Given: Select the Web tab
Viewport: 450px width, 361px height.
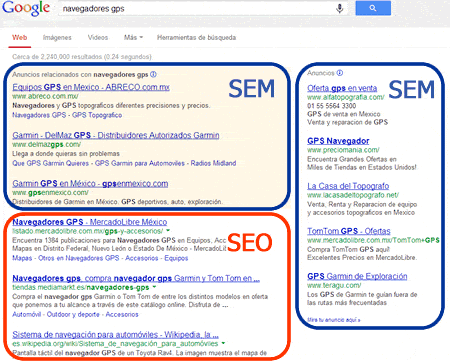Looking at the screenshot, I should [x=20, y=37].
